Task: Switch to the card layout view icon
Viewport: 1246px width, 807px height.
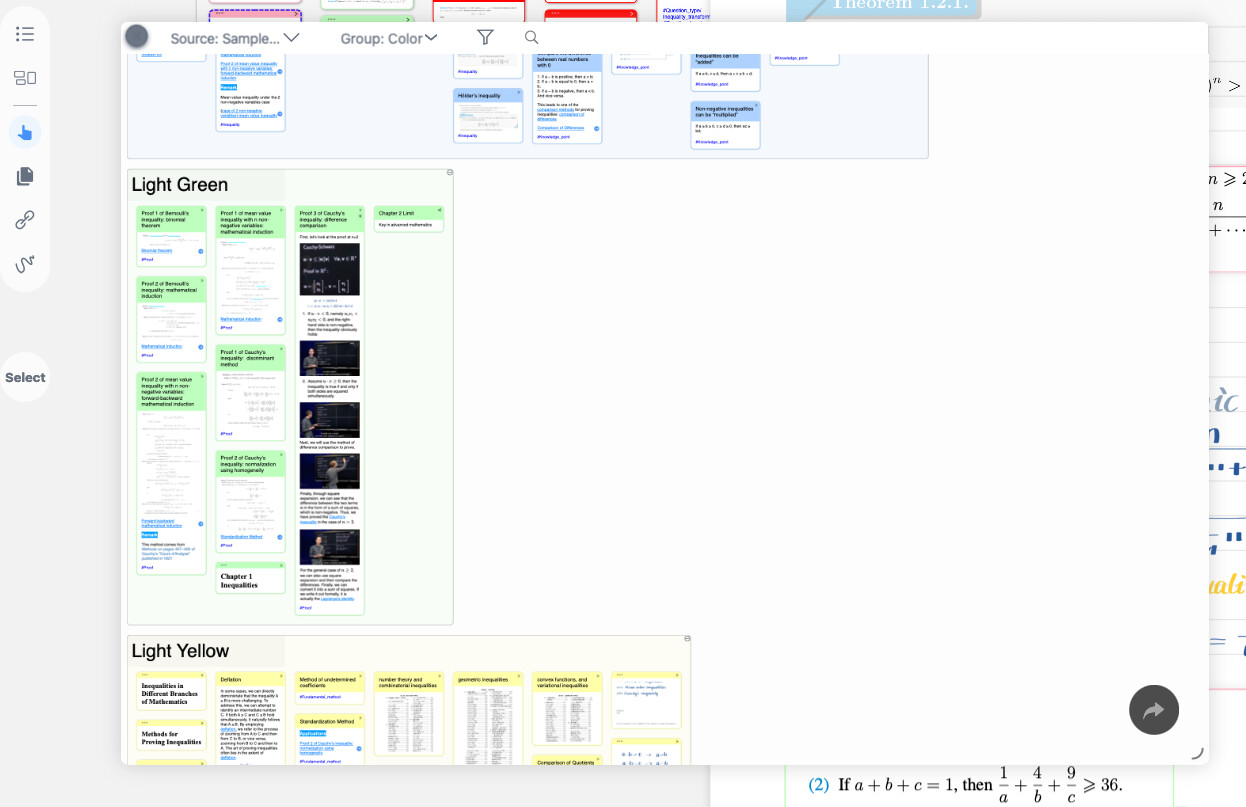Action: [25, 77]
